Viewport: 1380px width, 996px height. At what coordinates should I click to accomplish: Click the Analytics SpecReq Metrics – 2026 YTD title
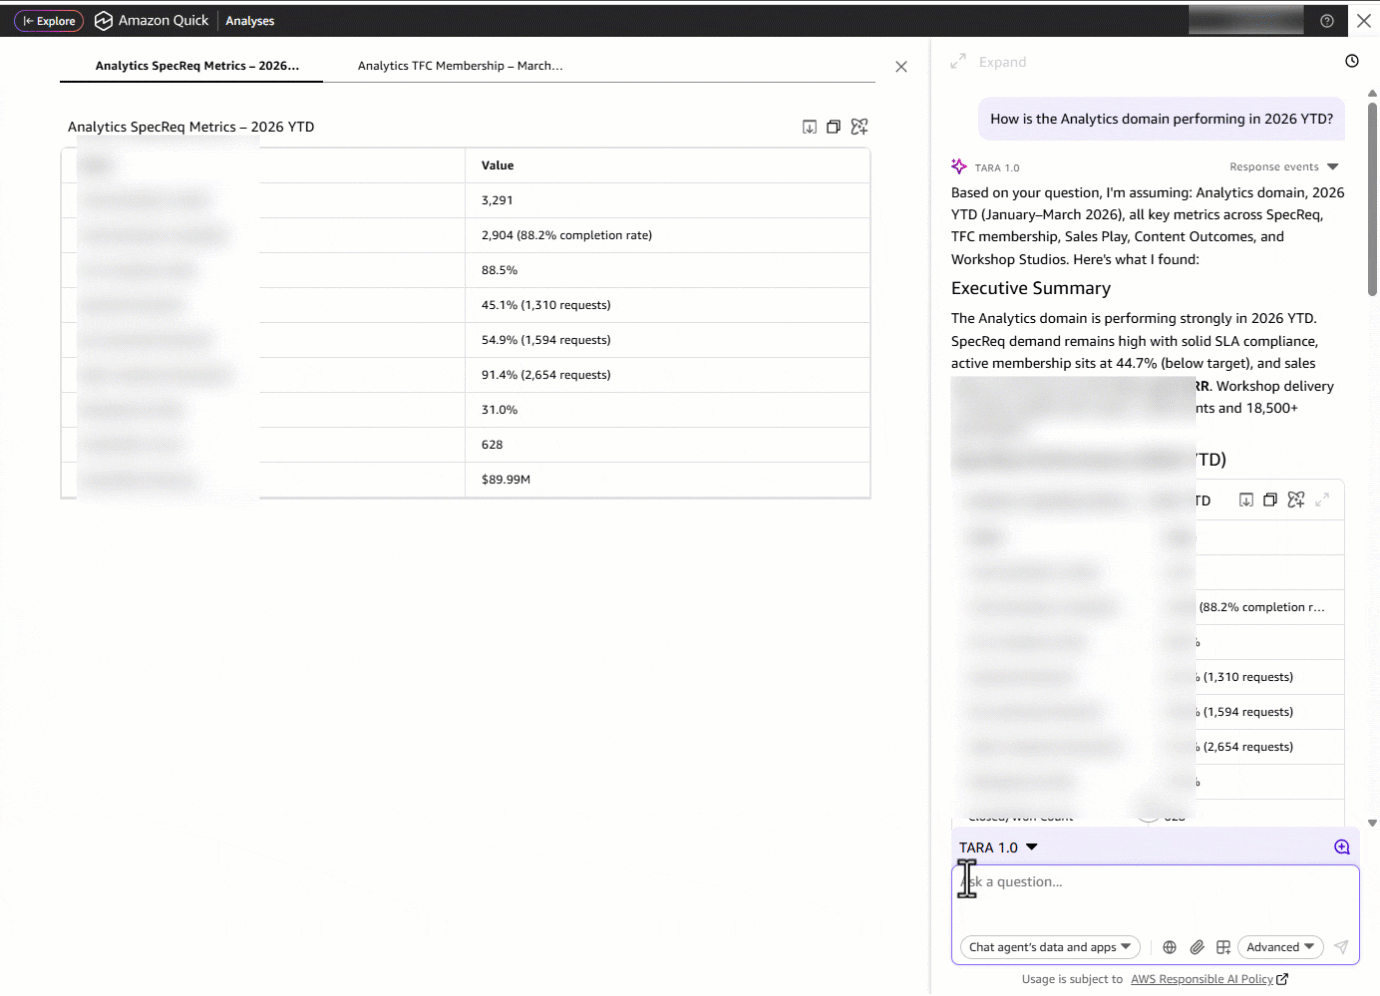tap(191, 127)
